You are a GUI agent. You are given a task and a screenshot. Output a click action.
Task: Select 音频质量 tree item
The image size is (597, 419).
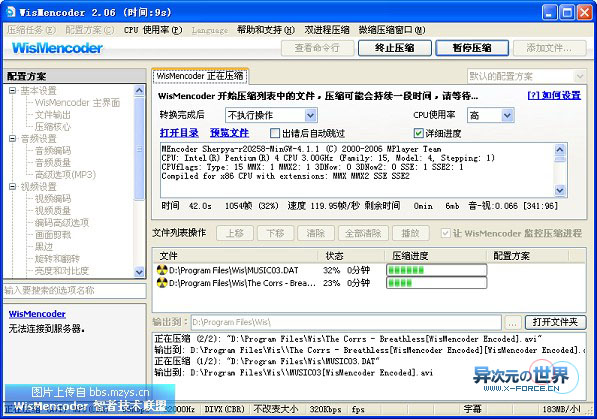pos(53,163)
